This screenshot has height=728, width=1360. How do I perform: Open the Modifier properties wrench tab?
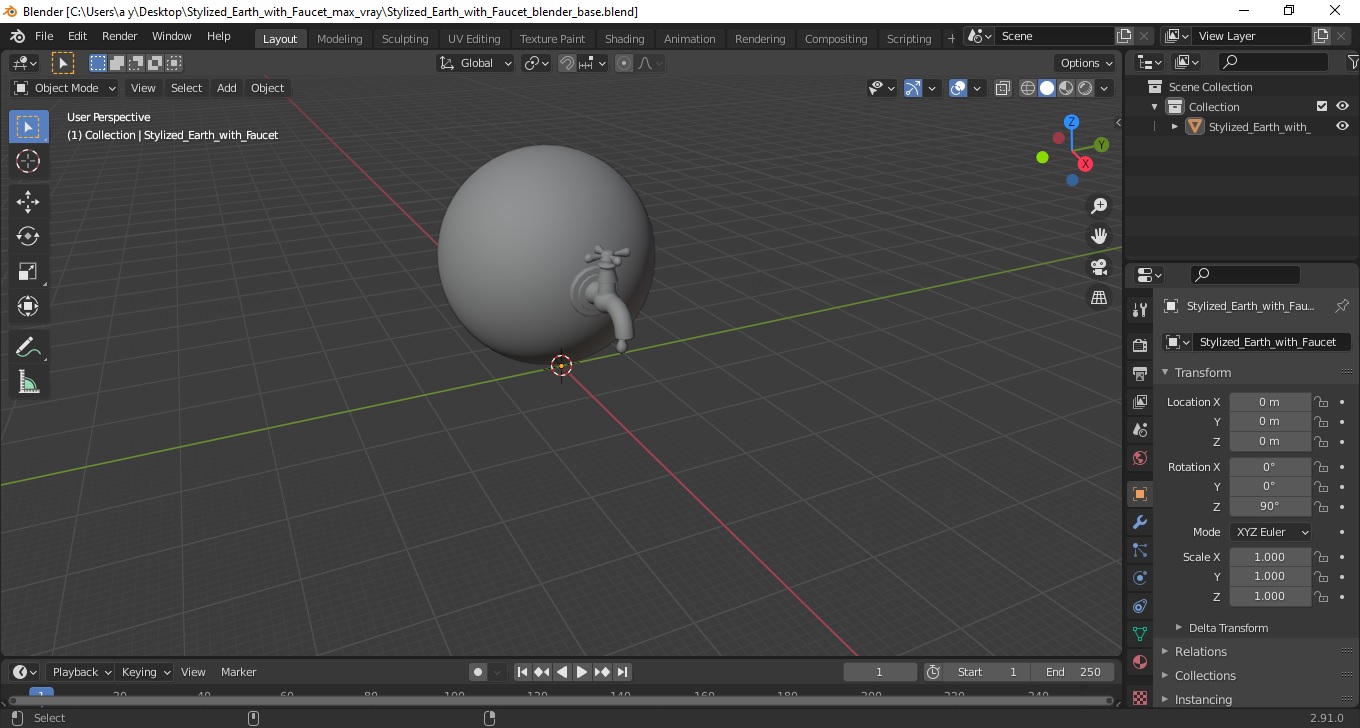1140,522
